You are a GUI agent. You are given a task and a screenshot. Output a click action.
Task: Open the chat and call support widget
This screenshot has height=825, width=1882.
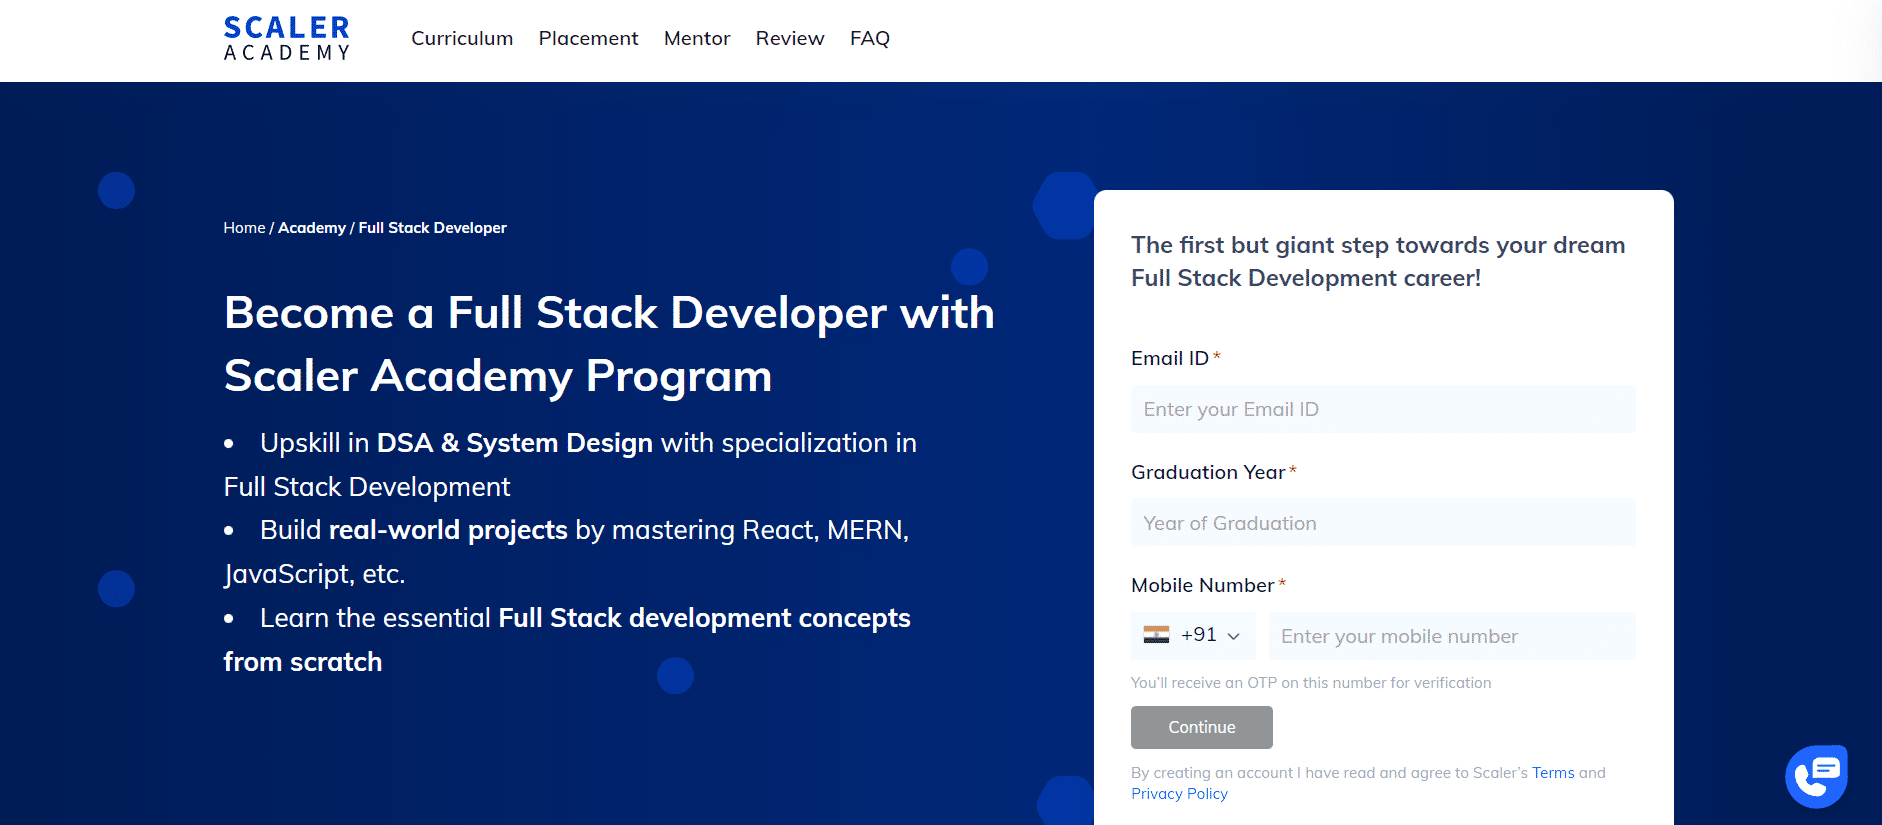click(x=1815, y=776)
